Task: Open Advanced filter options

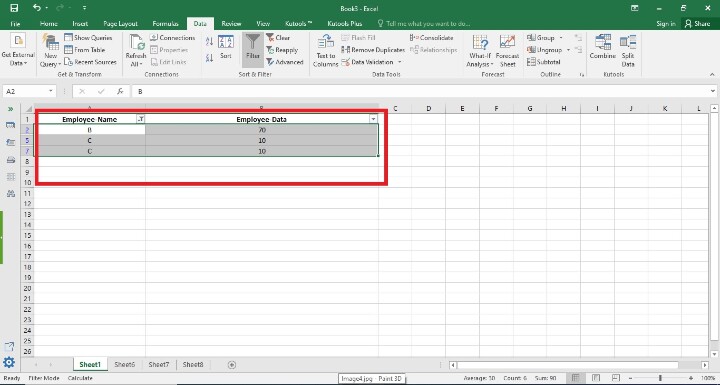Action: pos(285,62)
